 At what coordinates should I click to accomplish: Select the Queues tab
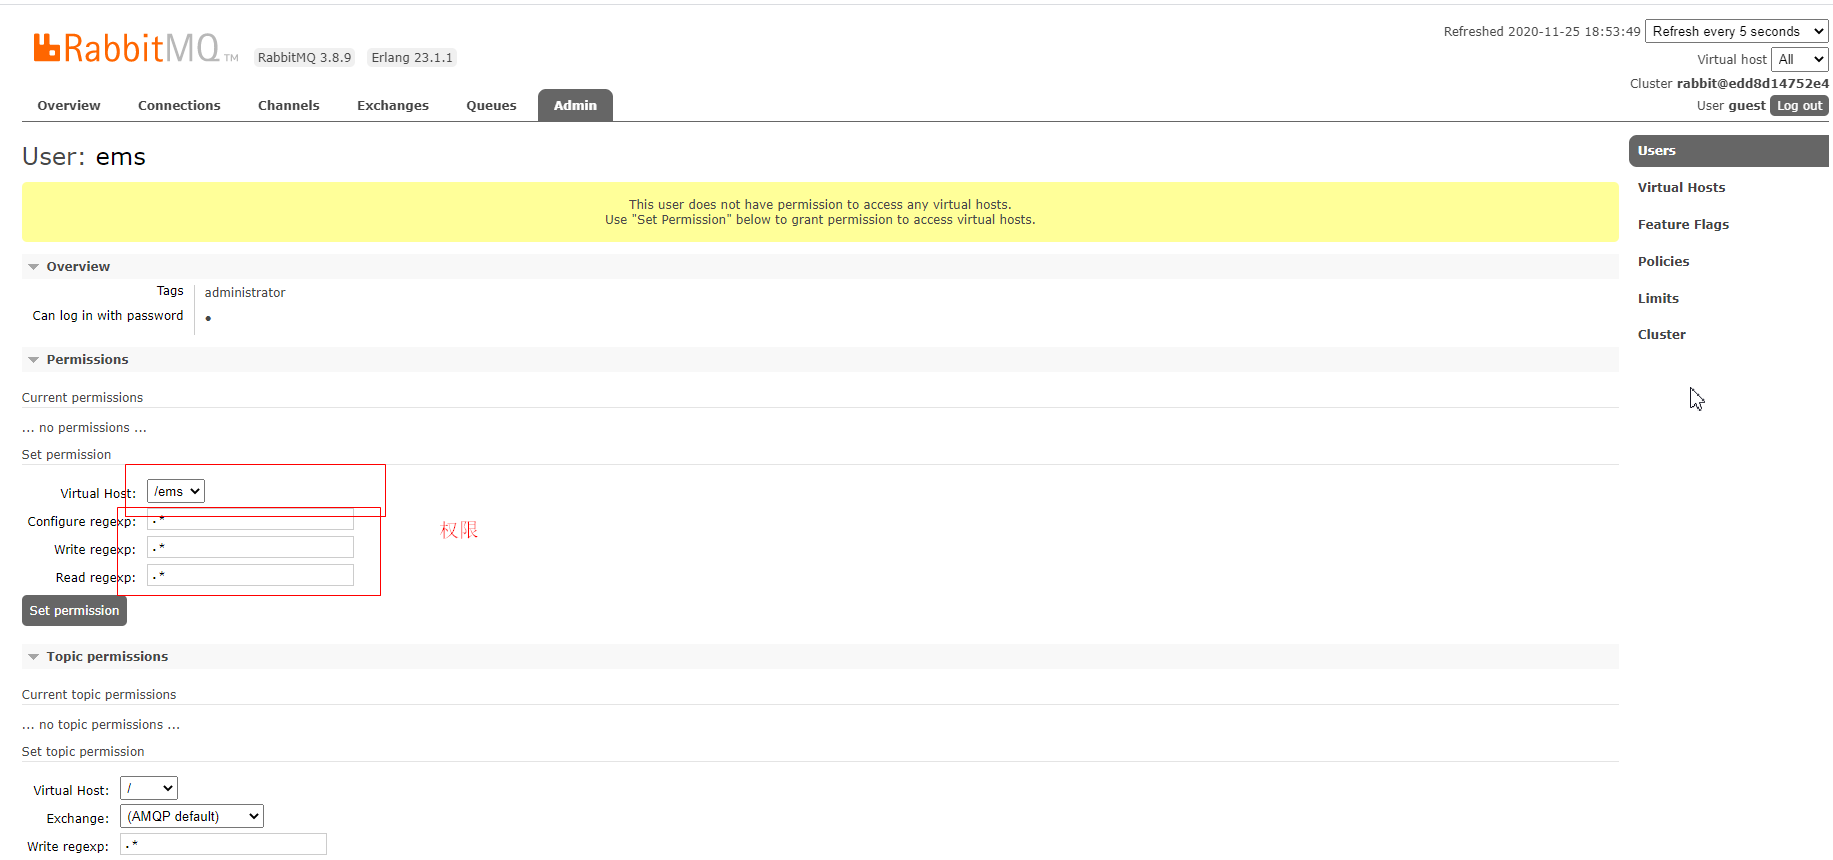point(491,105)
